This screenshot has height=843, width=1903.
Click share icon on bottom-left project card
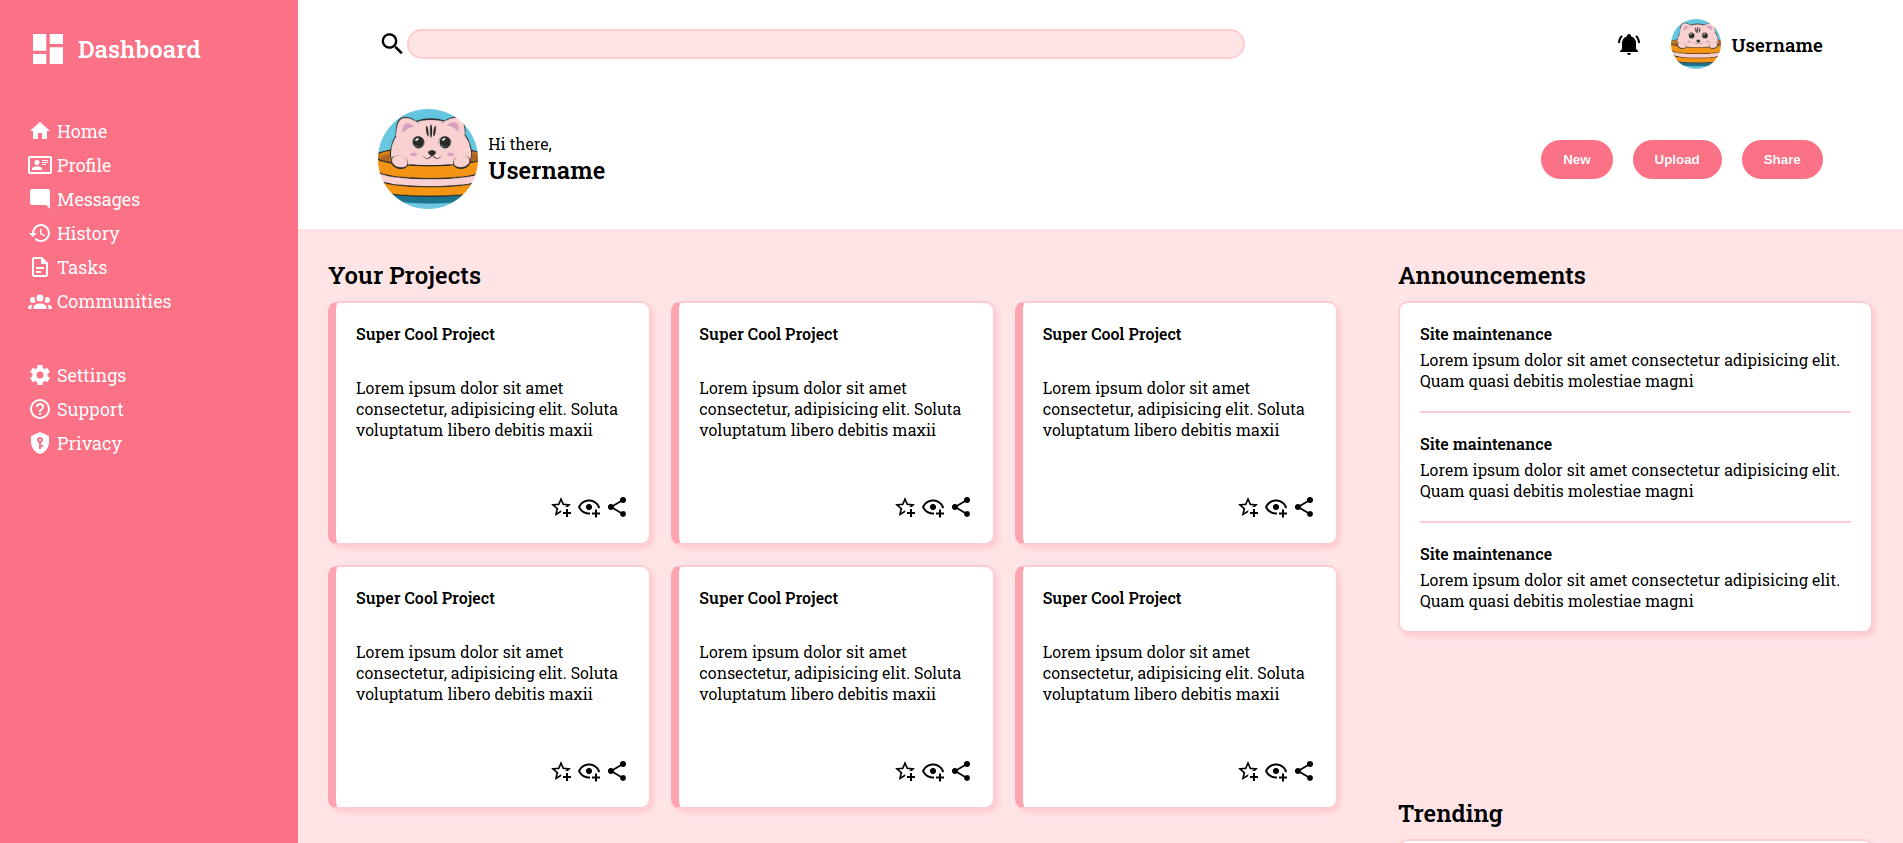click(x=617, y=772)
